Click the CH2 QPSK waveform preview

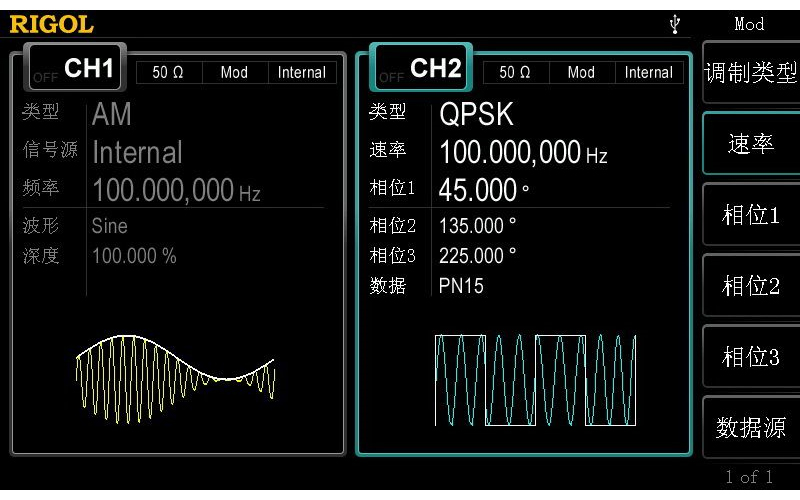pyautogui.click(x=535, y=380)
